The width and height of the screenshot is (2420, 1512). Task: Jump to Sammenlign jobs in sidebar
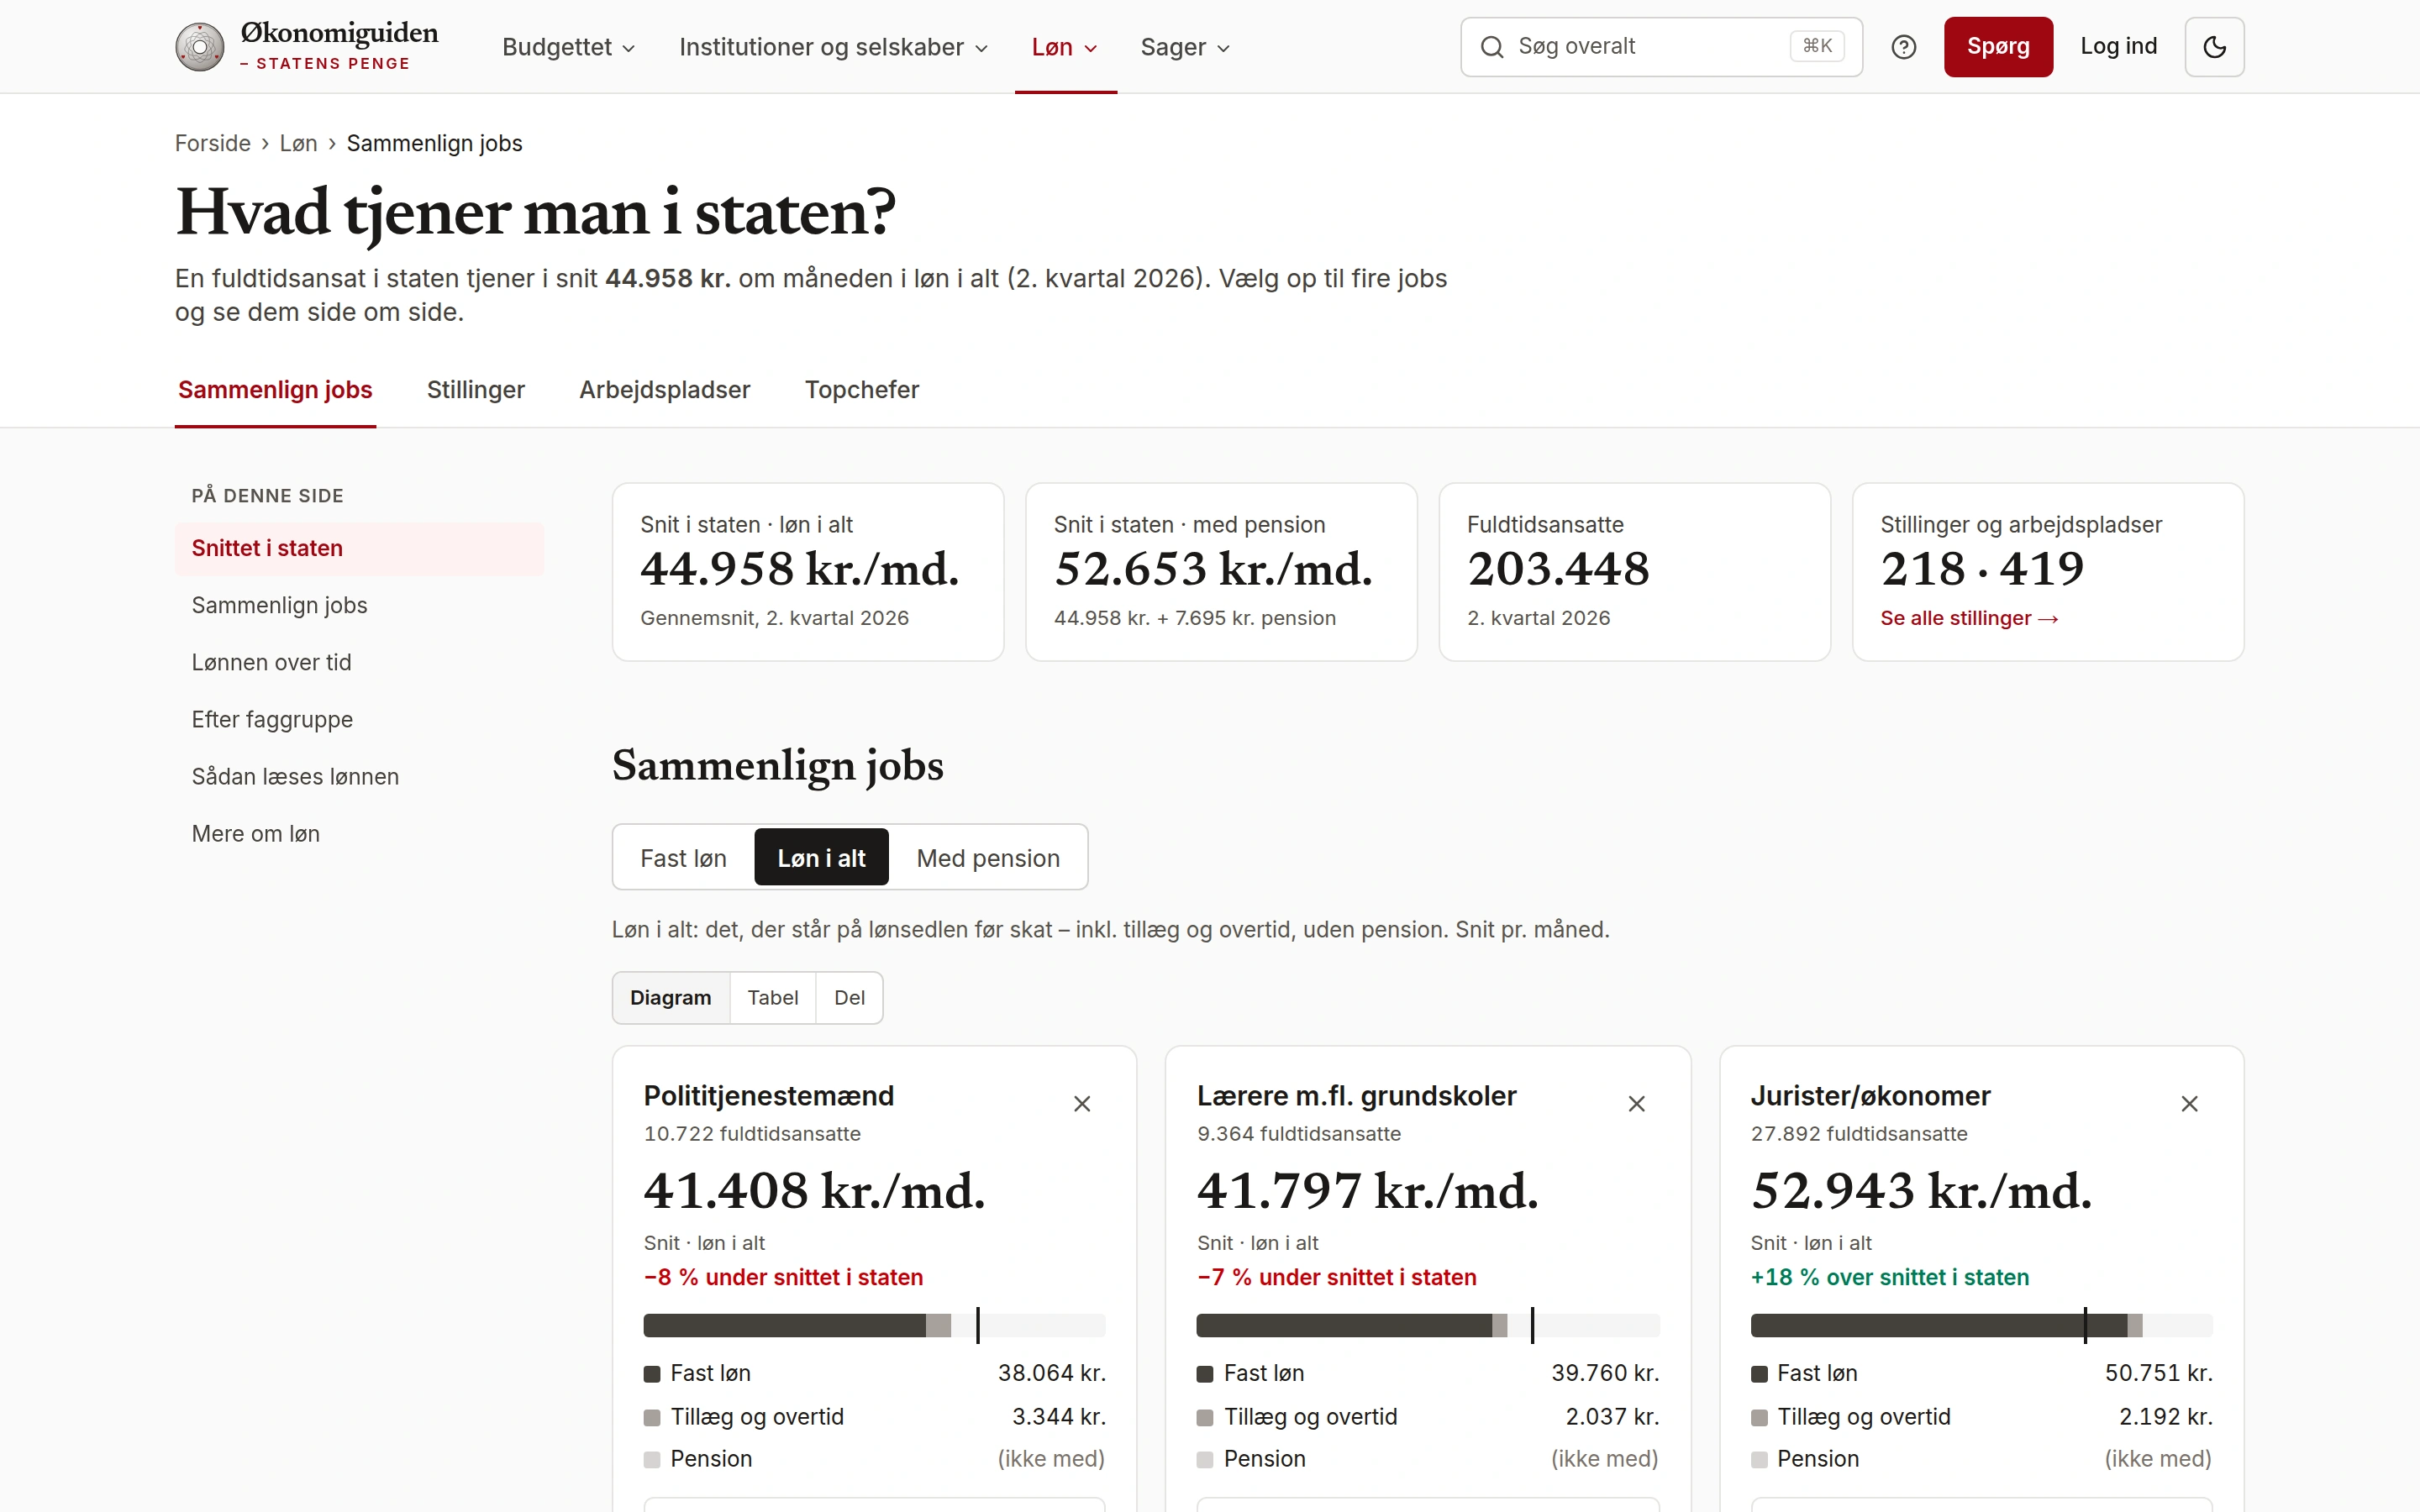pyautogui.click(x=359, y=605)
